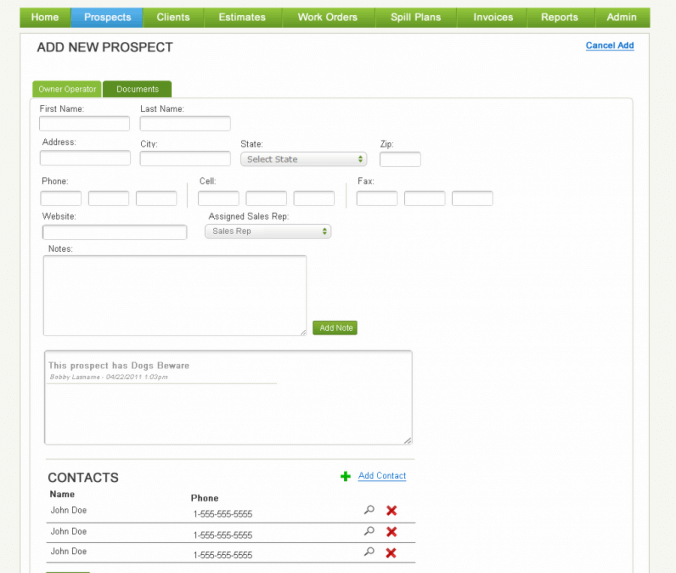Delete third John Doe contact with red X

[391, 552]
